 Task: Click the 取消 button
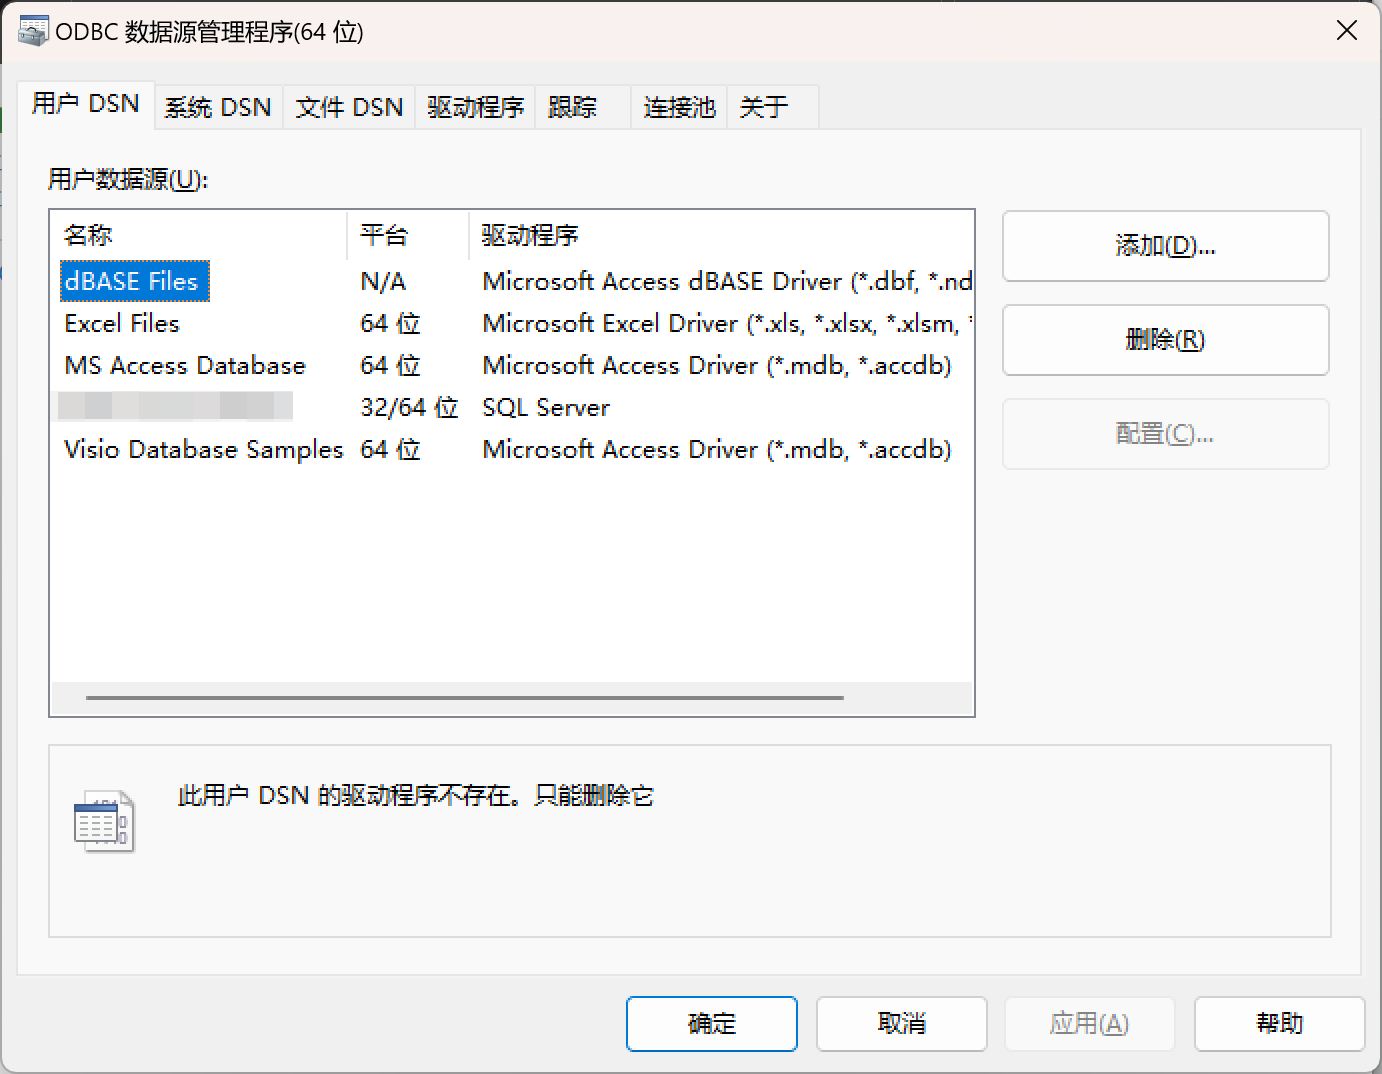click(902, 1024)
